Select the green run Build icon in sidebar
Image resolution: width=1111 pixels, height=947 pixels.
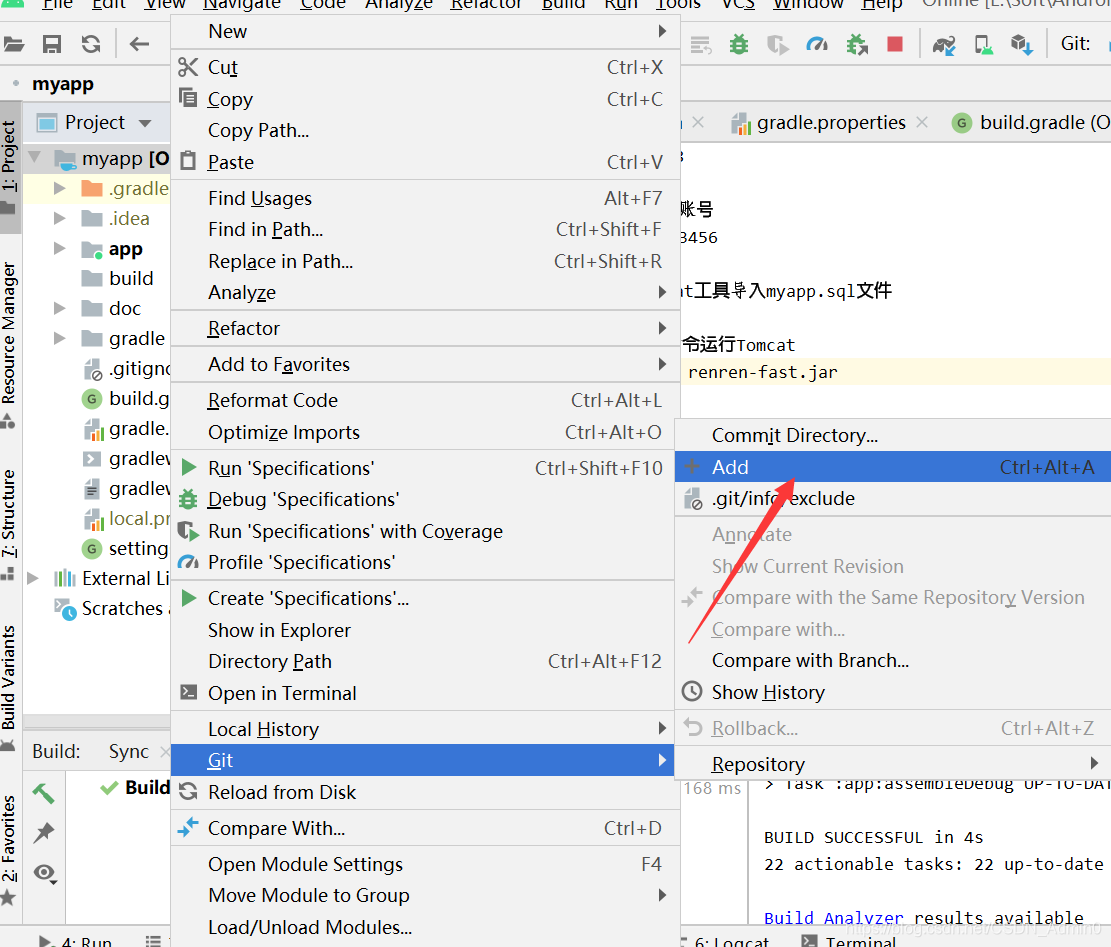pyautogui.click(x=43, y=791)
